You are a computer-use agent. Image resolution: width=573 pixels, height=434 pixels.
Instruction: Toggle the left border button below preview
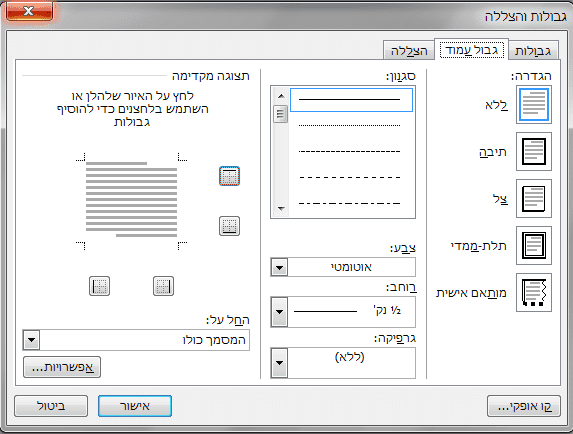pos(99,286)
